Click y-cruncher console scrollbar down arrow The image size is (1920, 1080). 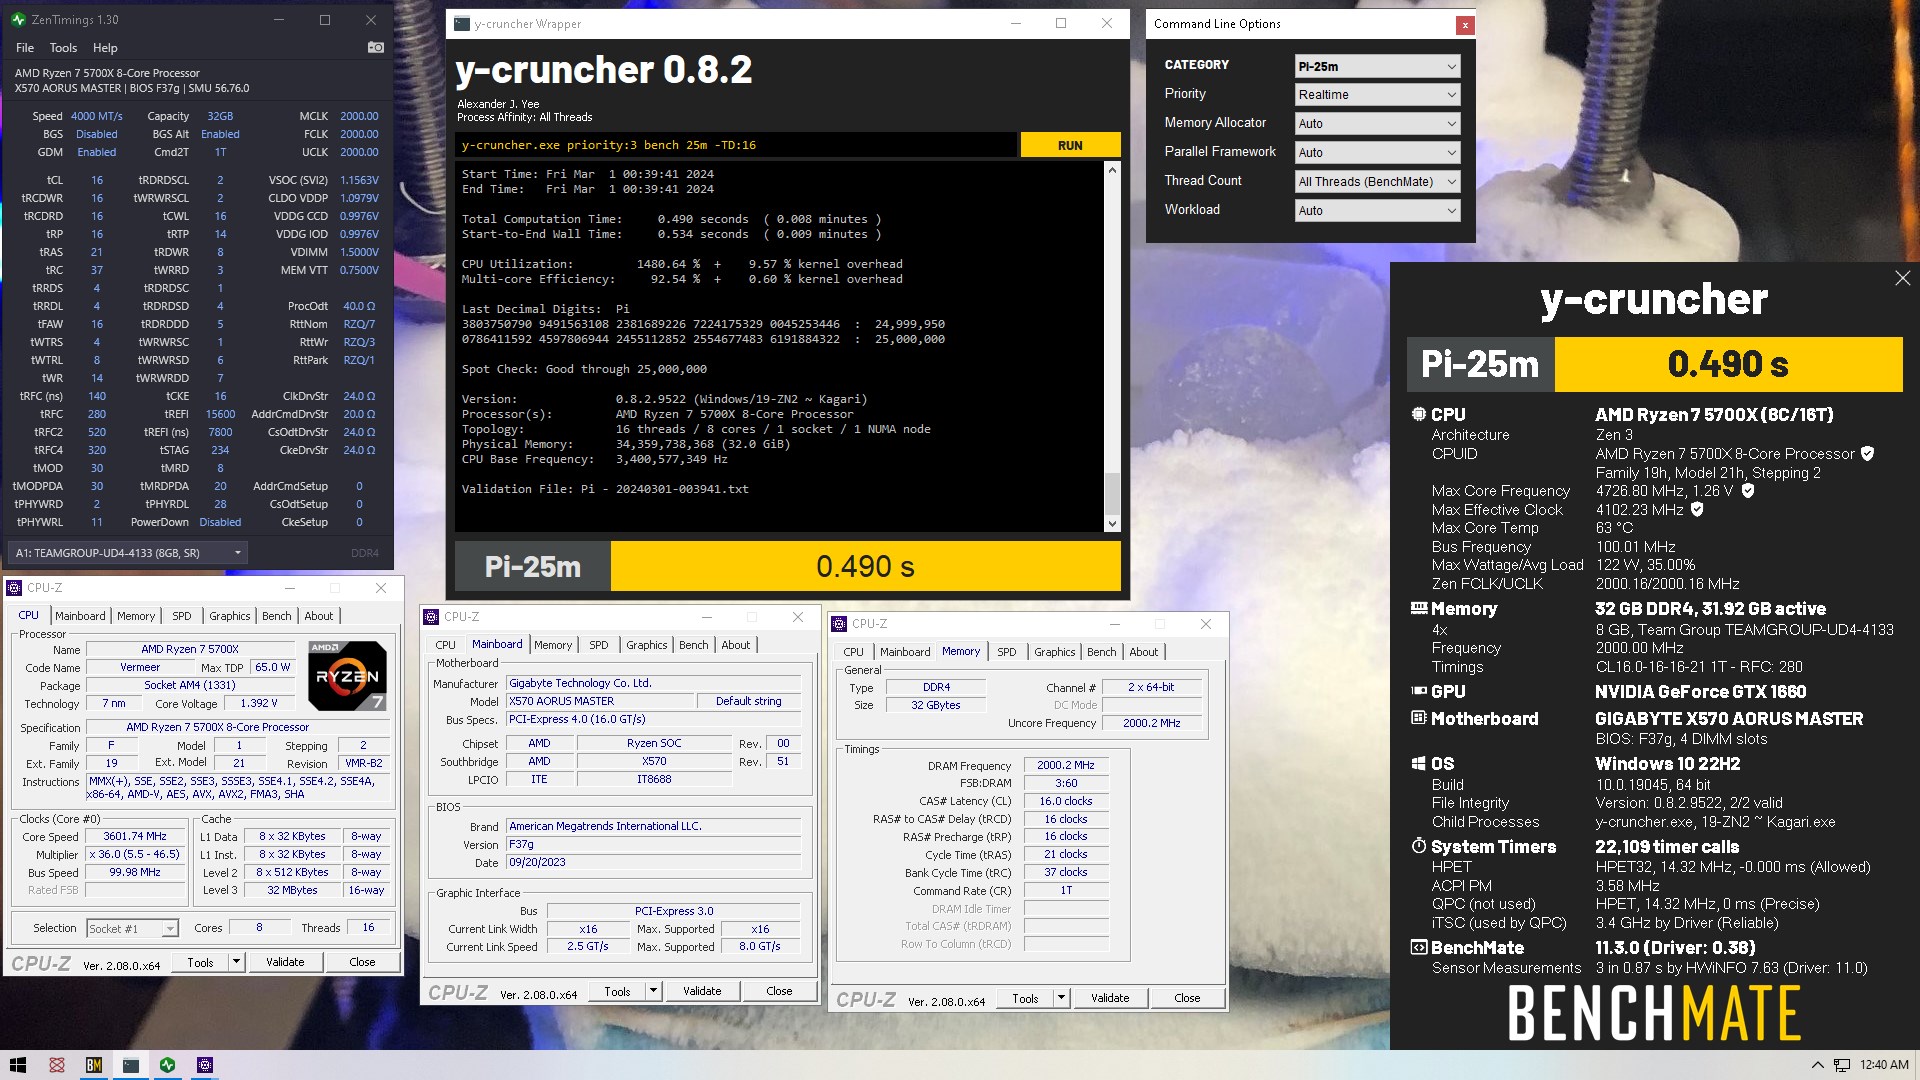click(1112, 523)
